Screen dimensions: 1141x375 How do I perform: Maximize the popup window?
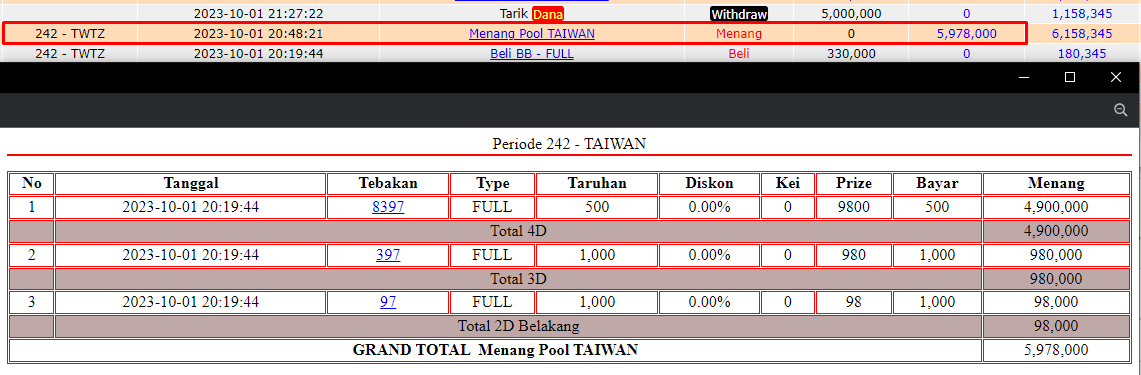(x=1070, y=77)
